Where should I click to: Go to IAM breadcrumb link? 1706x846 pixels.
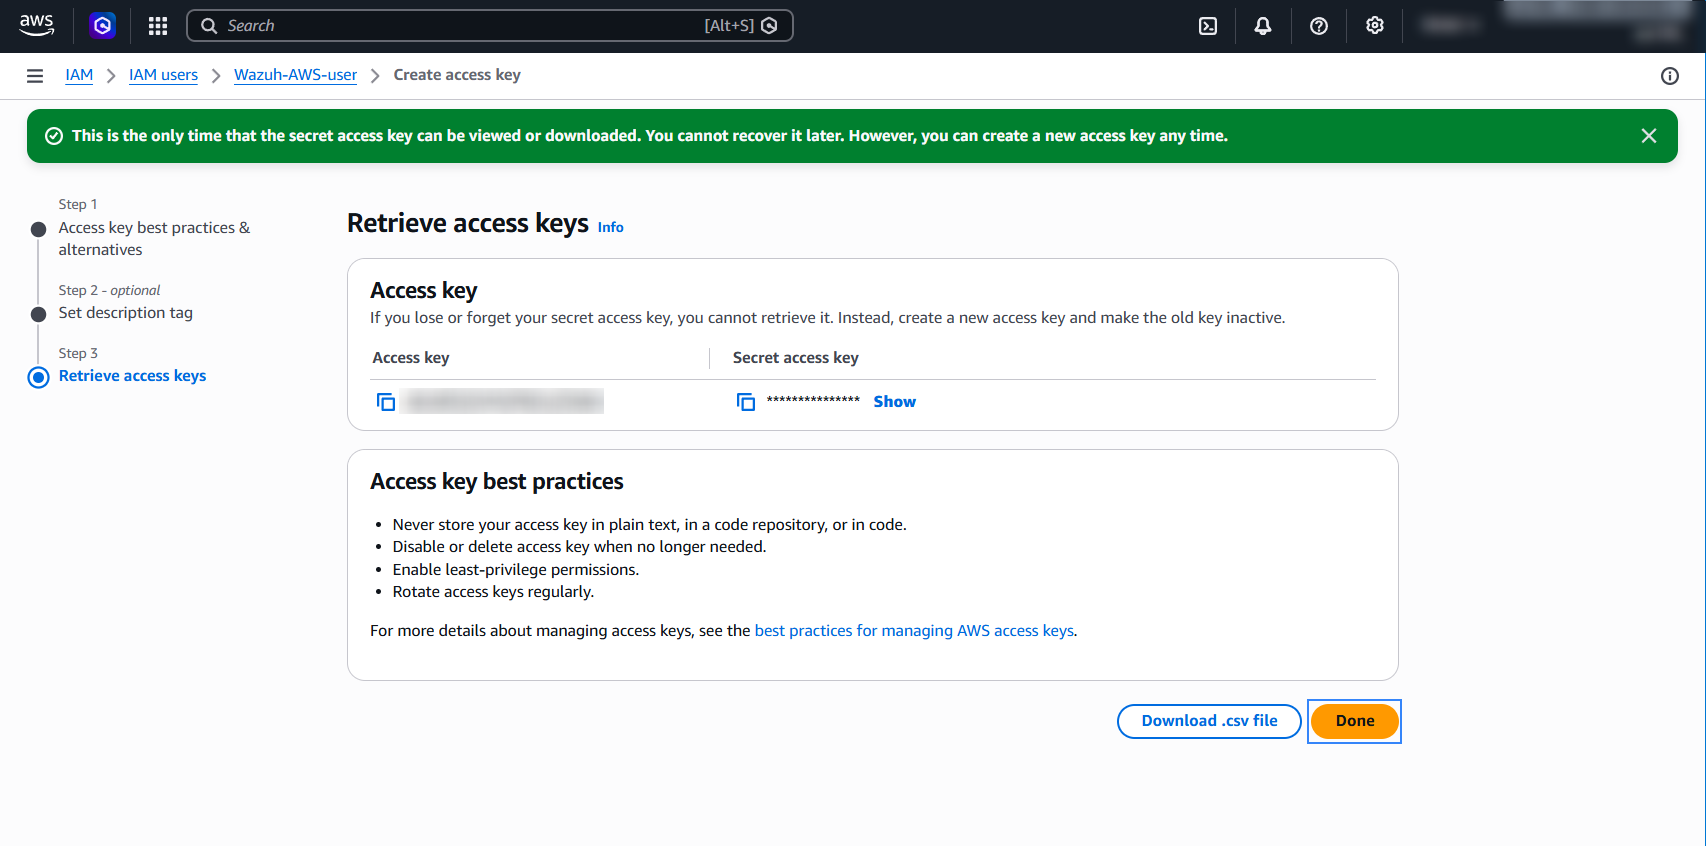79,75
